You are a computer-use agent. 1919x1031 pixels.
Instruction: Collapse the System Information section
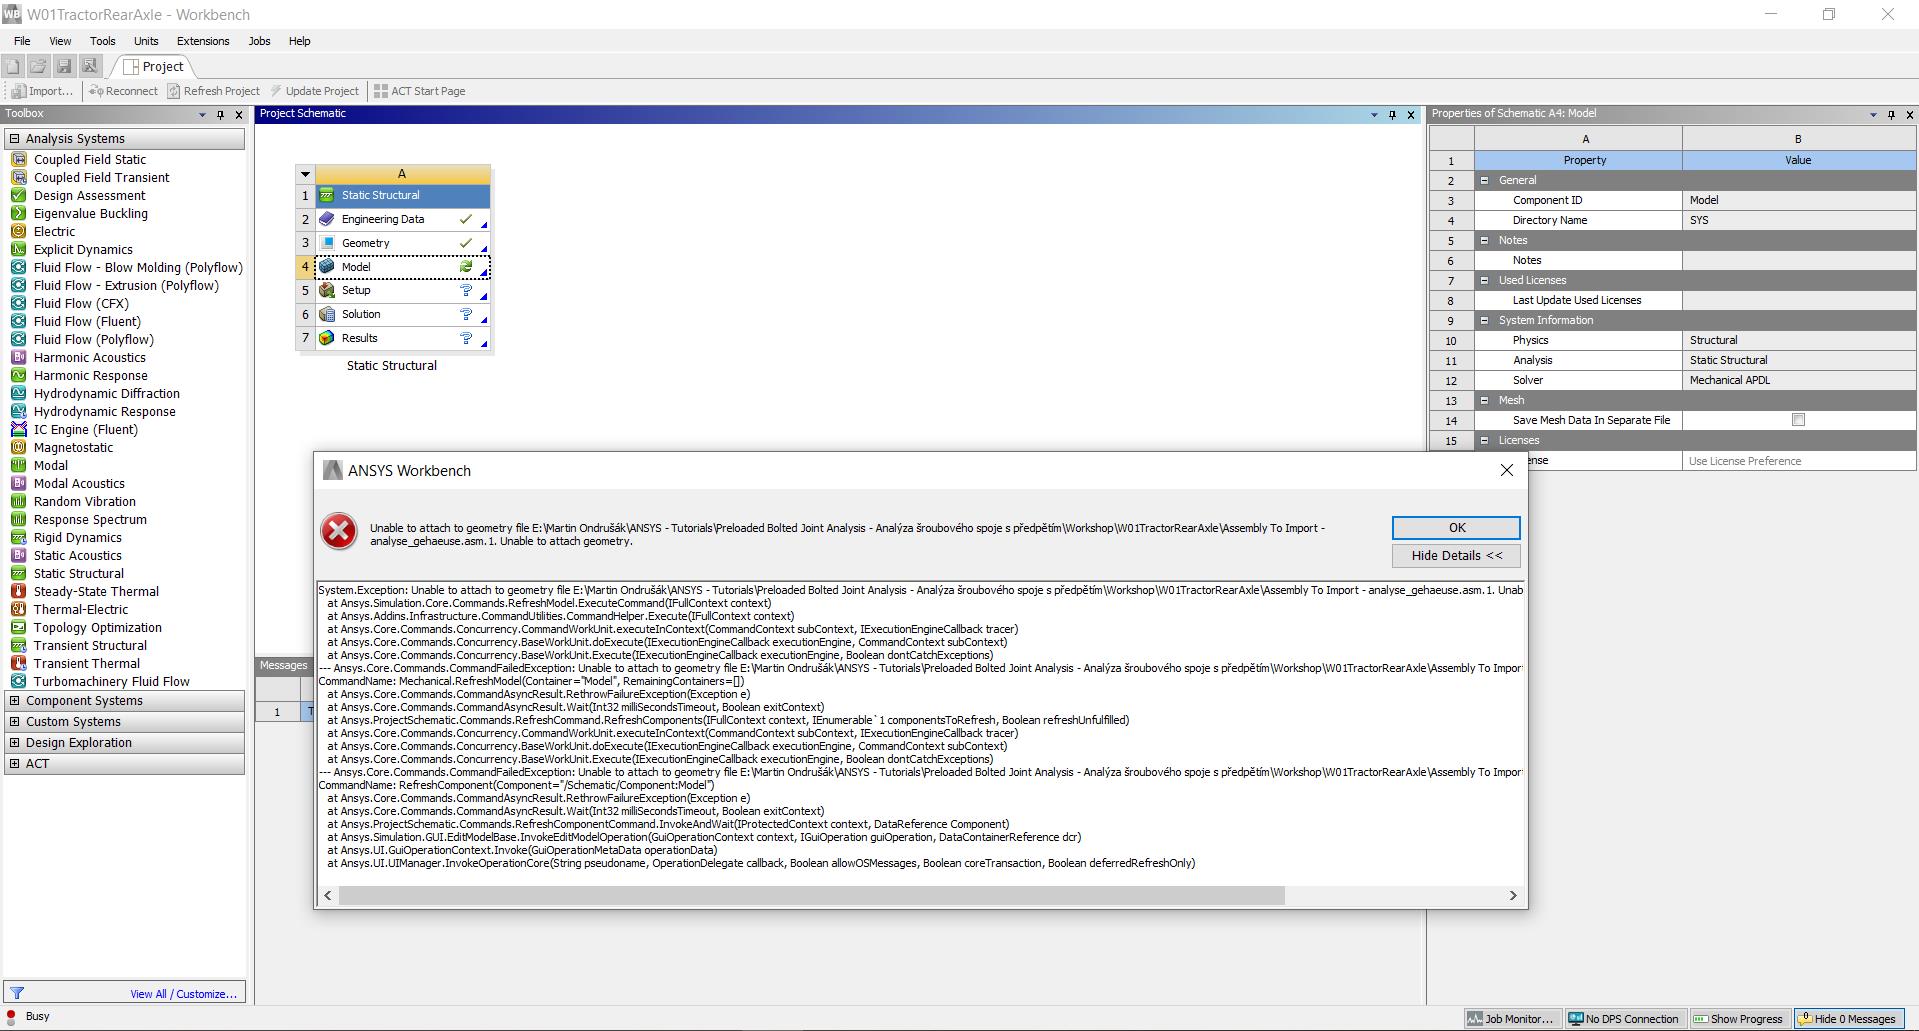click(1484, 320)
